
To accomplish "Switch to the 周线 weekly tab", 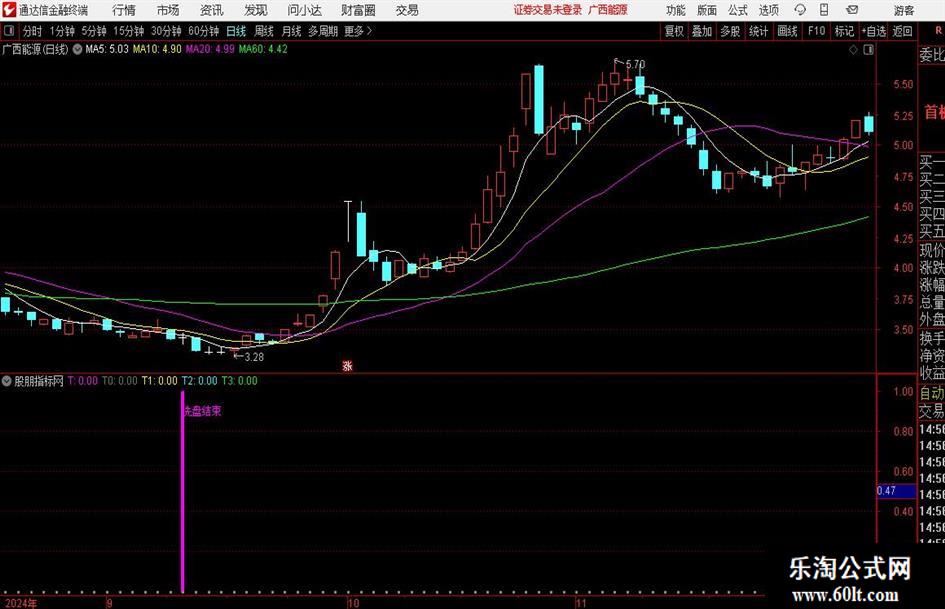I will point(263,31).
